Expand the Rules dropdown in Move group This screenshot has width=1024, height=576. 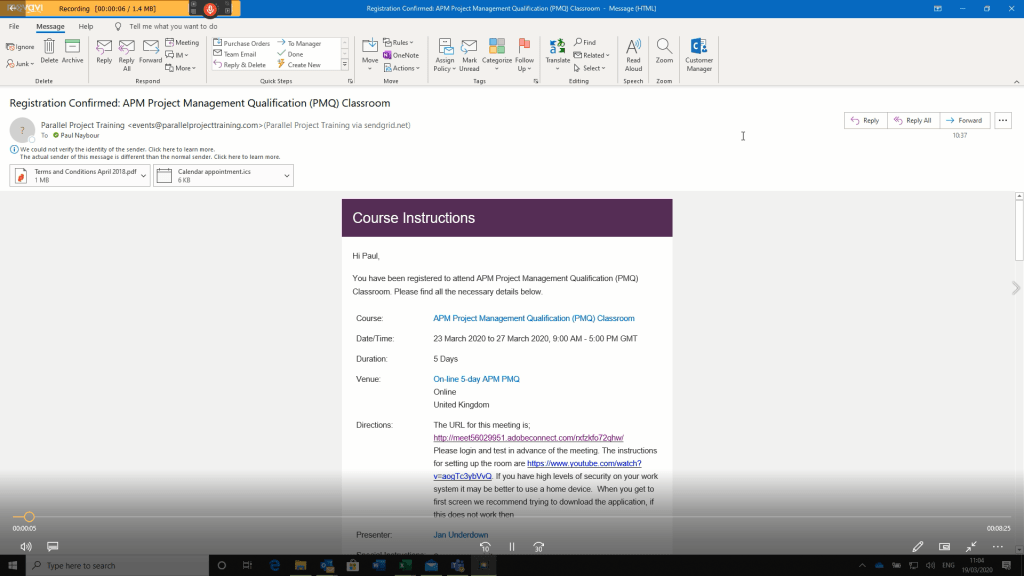402,43
